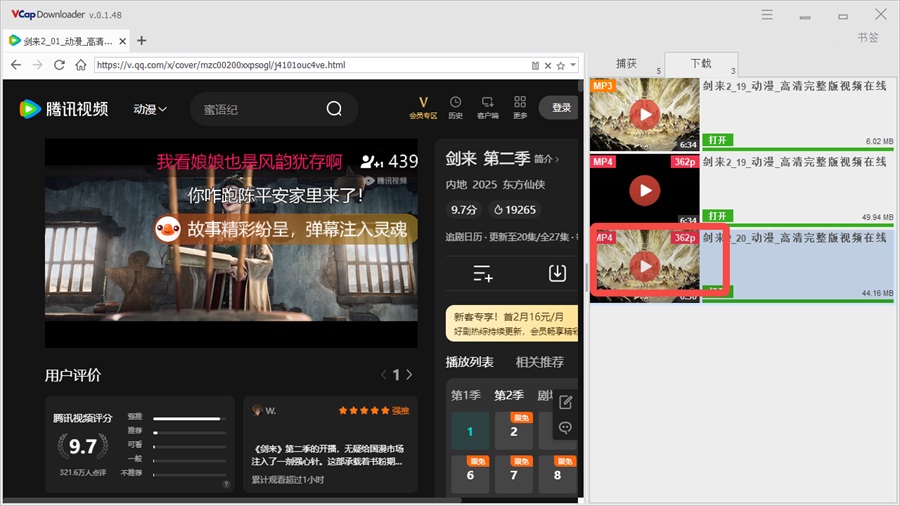Play episode 2
This screenshot has height=506, width=900.
(514, 431)
